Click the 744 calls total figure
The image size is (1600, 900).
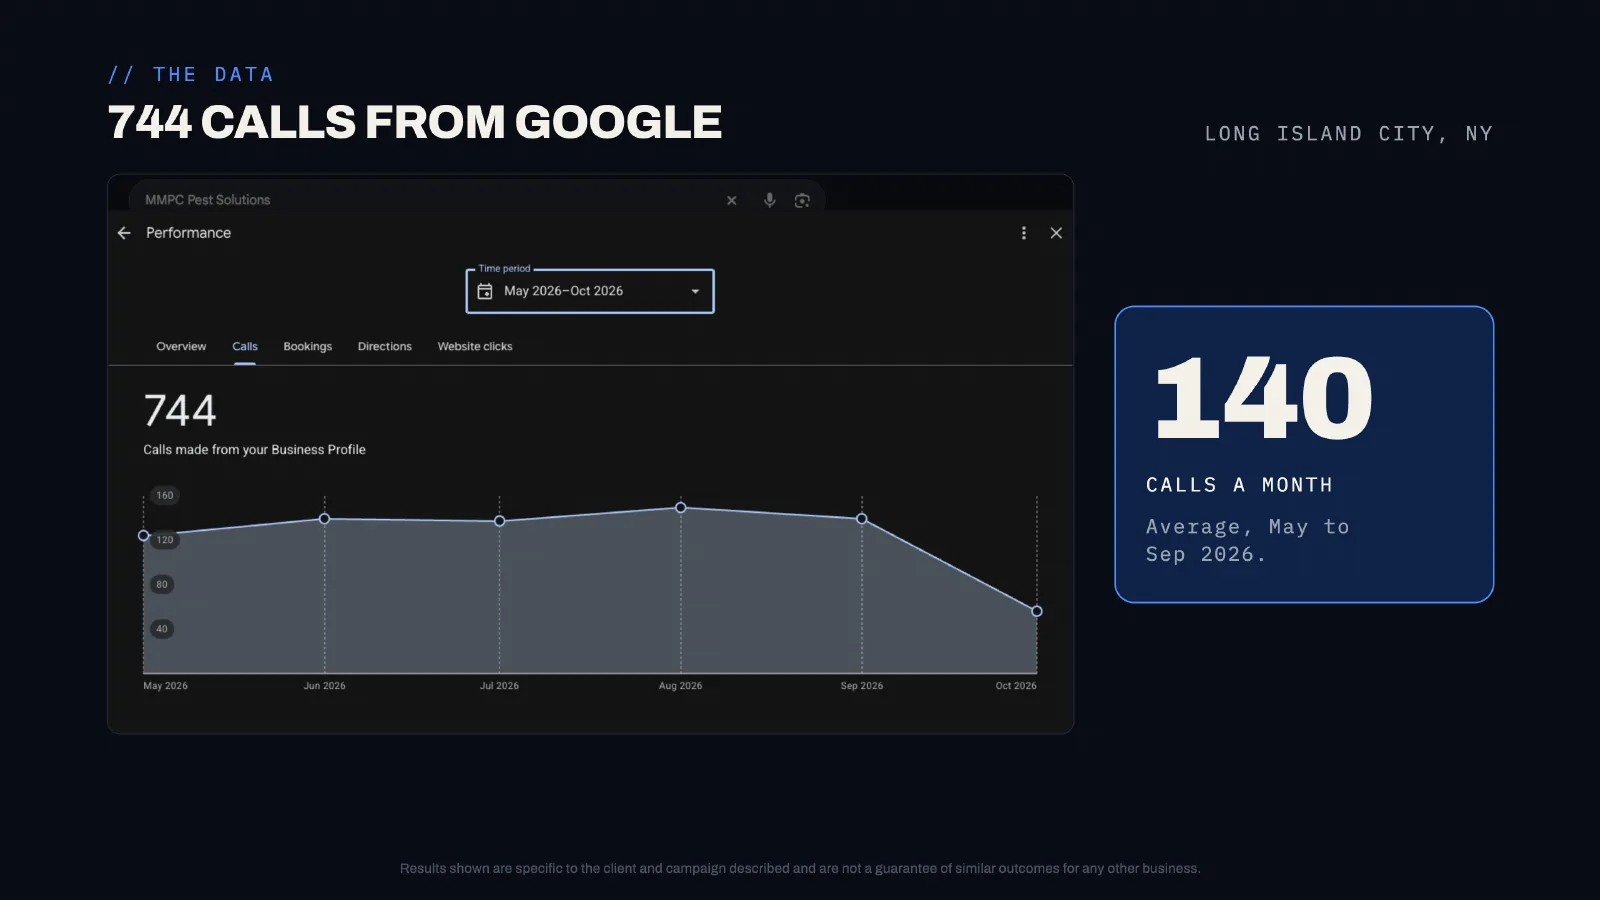point(180,410)
